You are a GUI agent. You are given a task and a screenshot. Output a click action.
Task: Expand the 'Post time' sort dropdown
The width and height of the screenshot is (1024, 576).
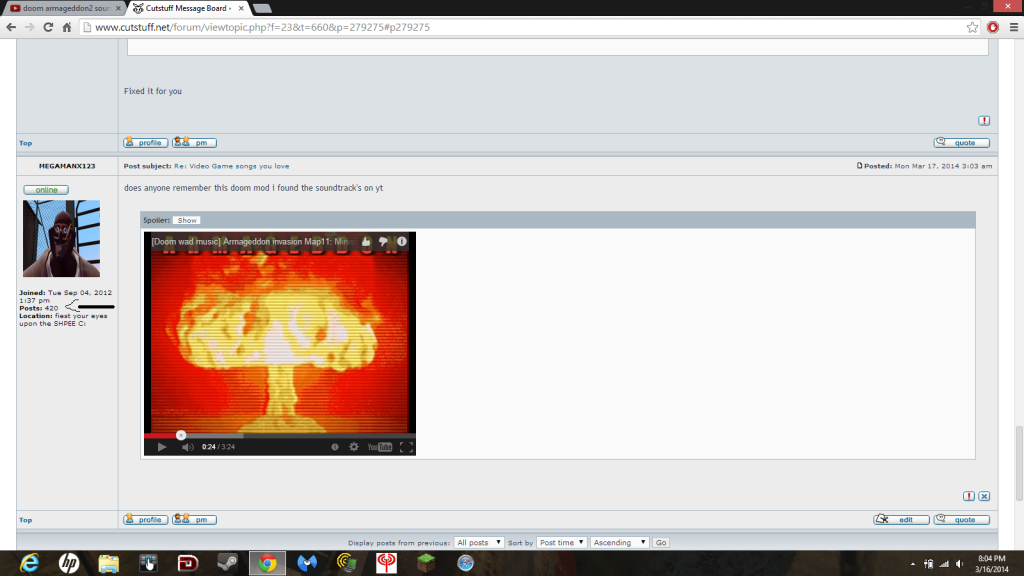(x=560, y=542)
